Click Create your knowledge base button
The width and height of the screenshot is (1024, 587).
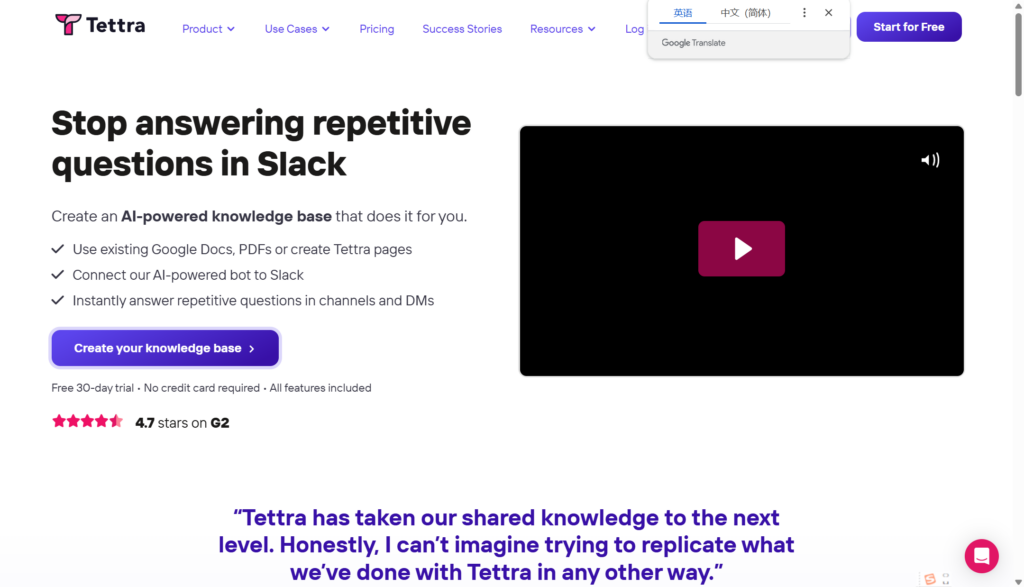pos(165,348)
